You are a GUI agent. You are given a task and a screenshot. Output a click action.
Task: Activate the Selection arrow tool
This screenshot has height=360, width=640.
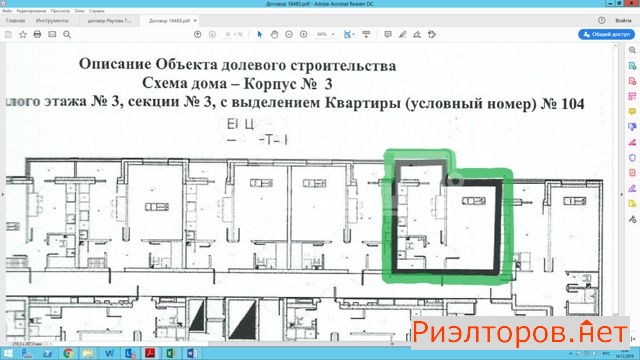(260, 35)
